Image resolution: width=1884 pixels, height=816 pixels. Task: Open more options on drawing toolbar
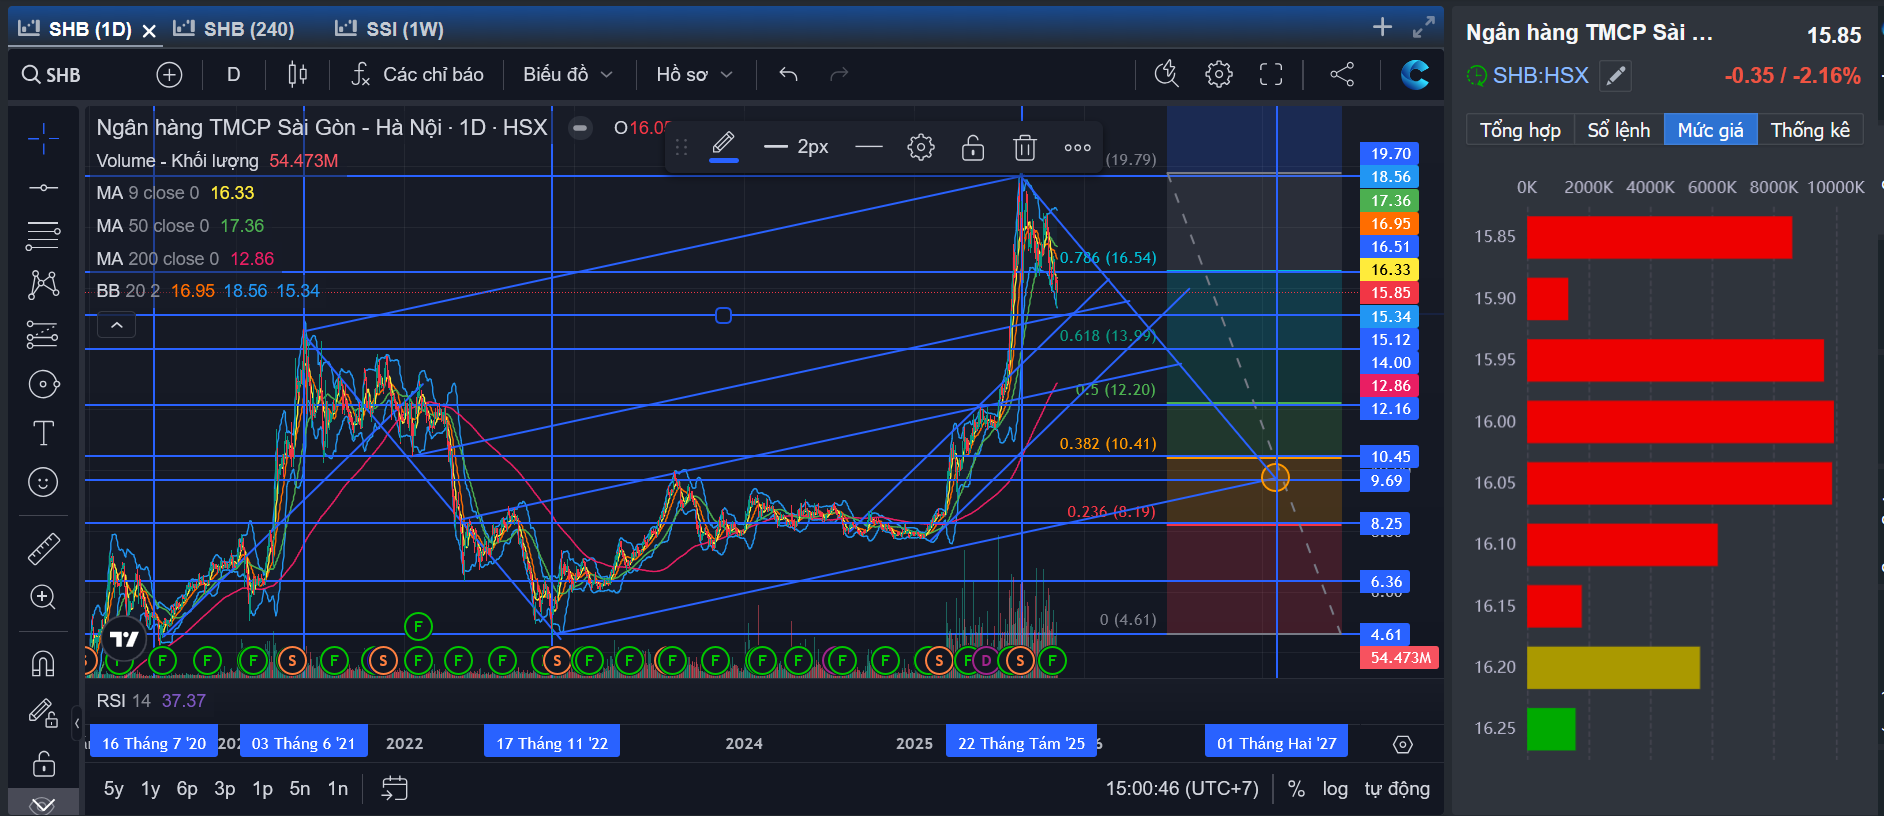(1077, 148)
